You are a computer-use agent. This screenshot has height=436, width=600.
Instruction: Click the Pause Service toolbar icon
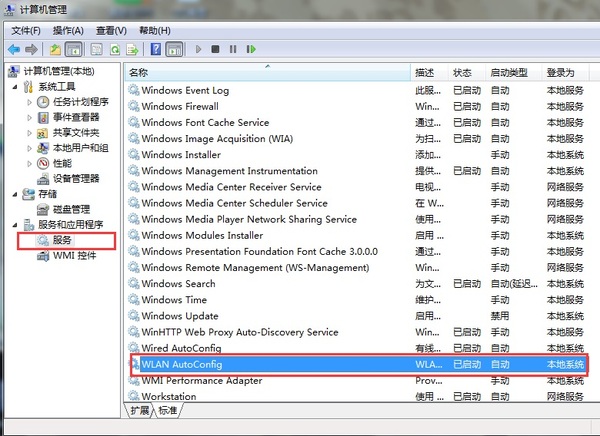[x=232, y=48]
